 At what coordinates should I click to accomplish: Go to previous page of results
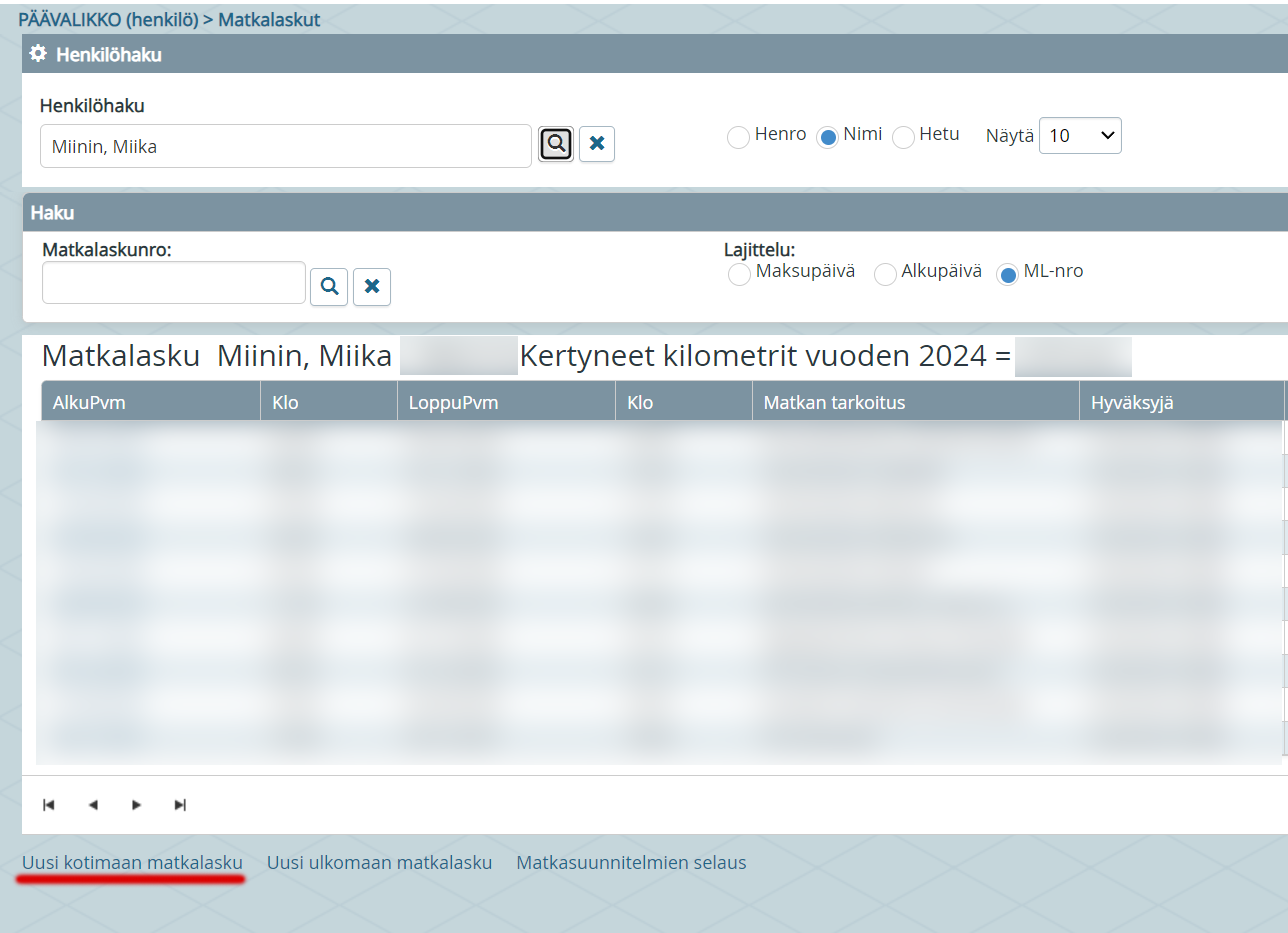pyautogui.click(x=93, y=805)
